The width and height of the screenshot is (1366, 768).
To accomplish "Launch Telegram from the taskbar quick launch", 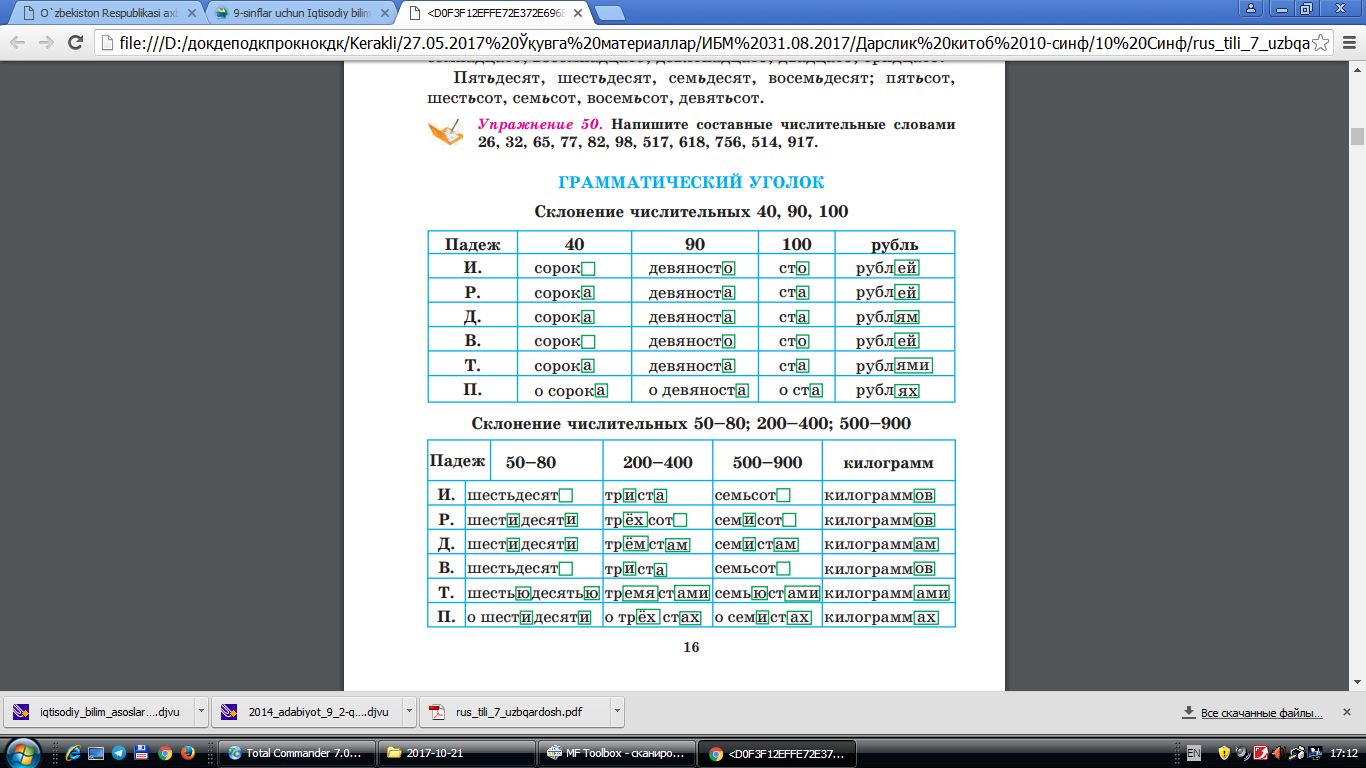I will (119, 753).
